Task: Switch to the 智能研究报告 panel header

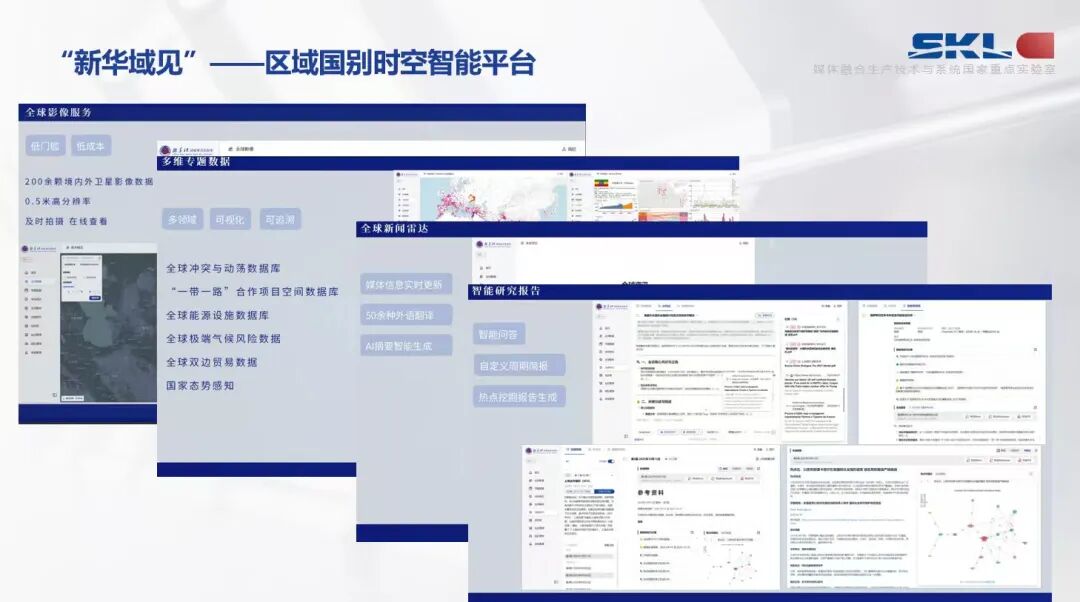Action: pyautogui.click(x=506, y=291)
